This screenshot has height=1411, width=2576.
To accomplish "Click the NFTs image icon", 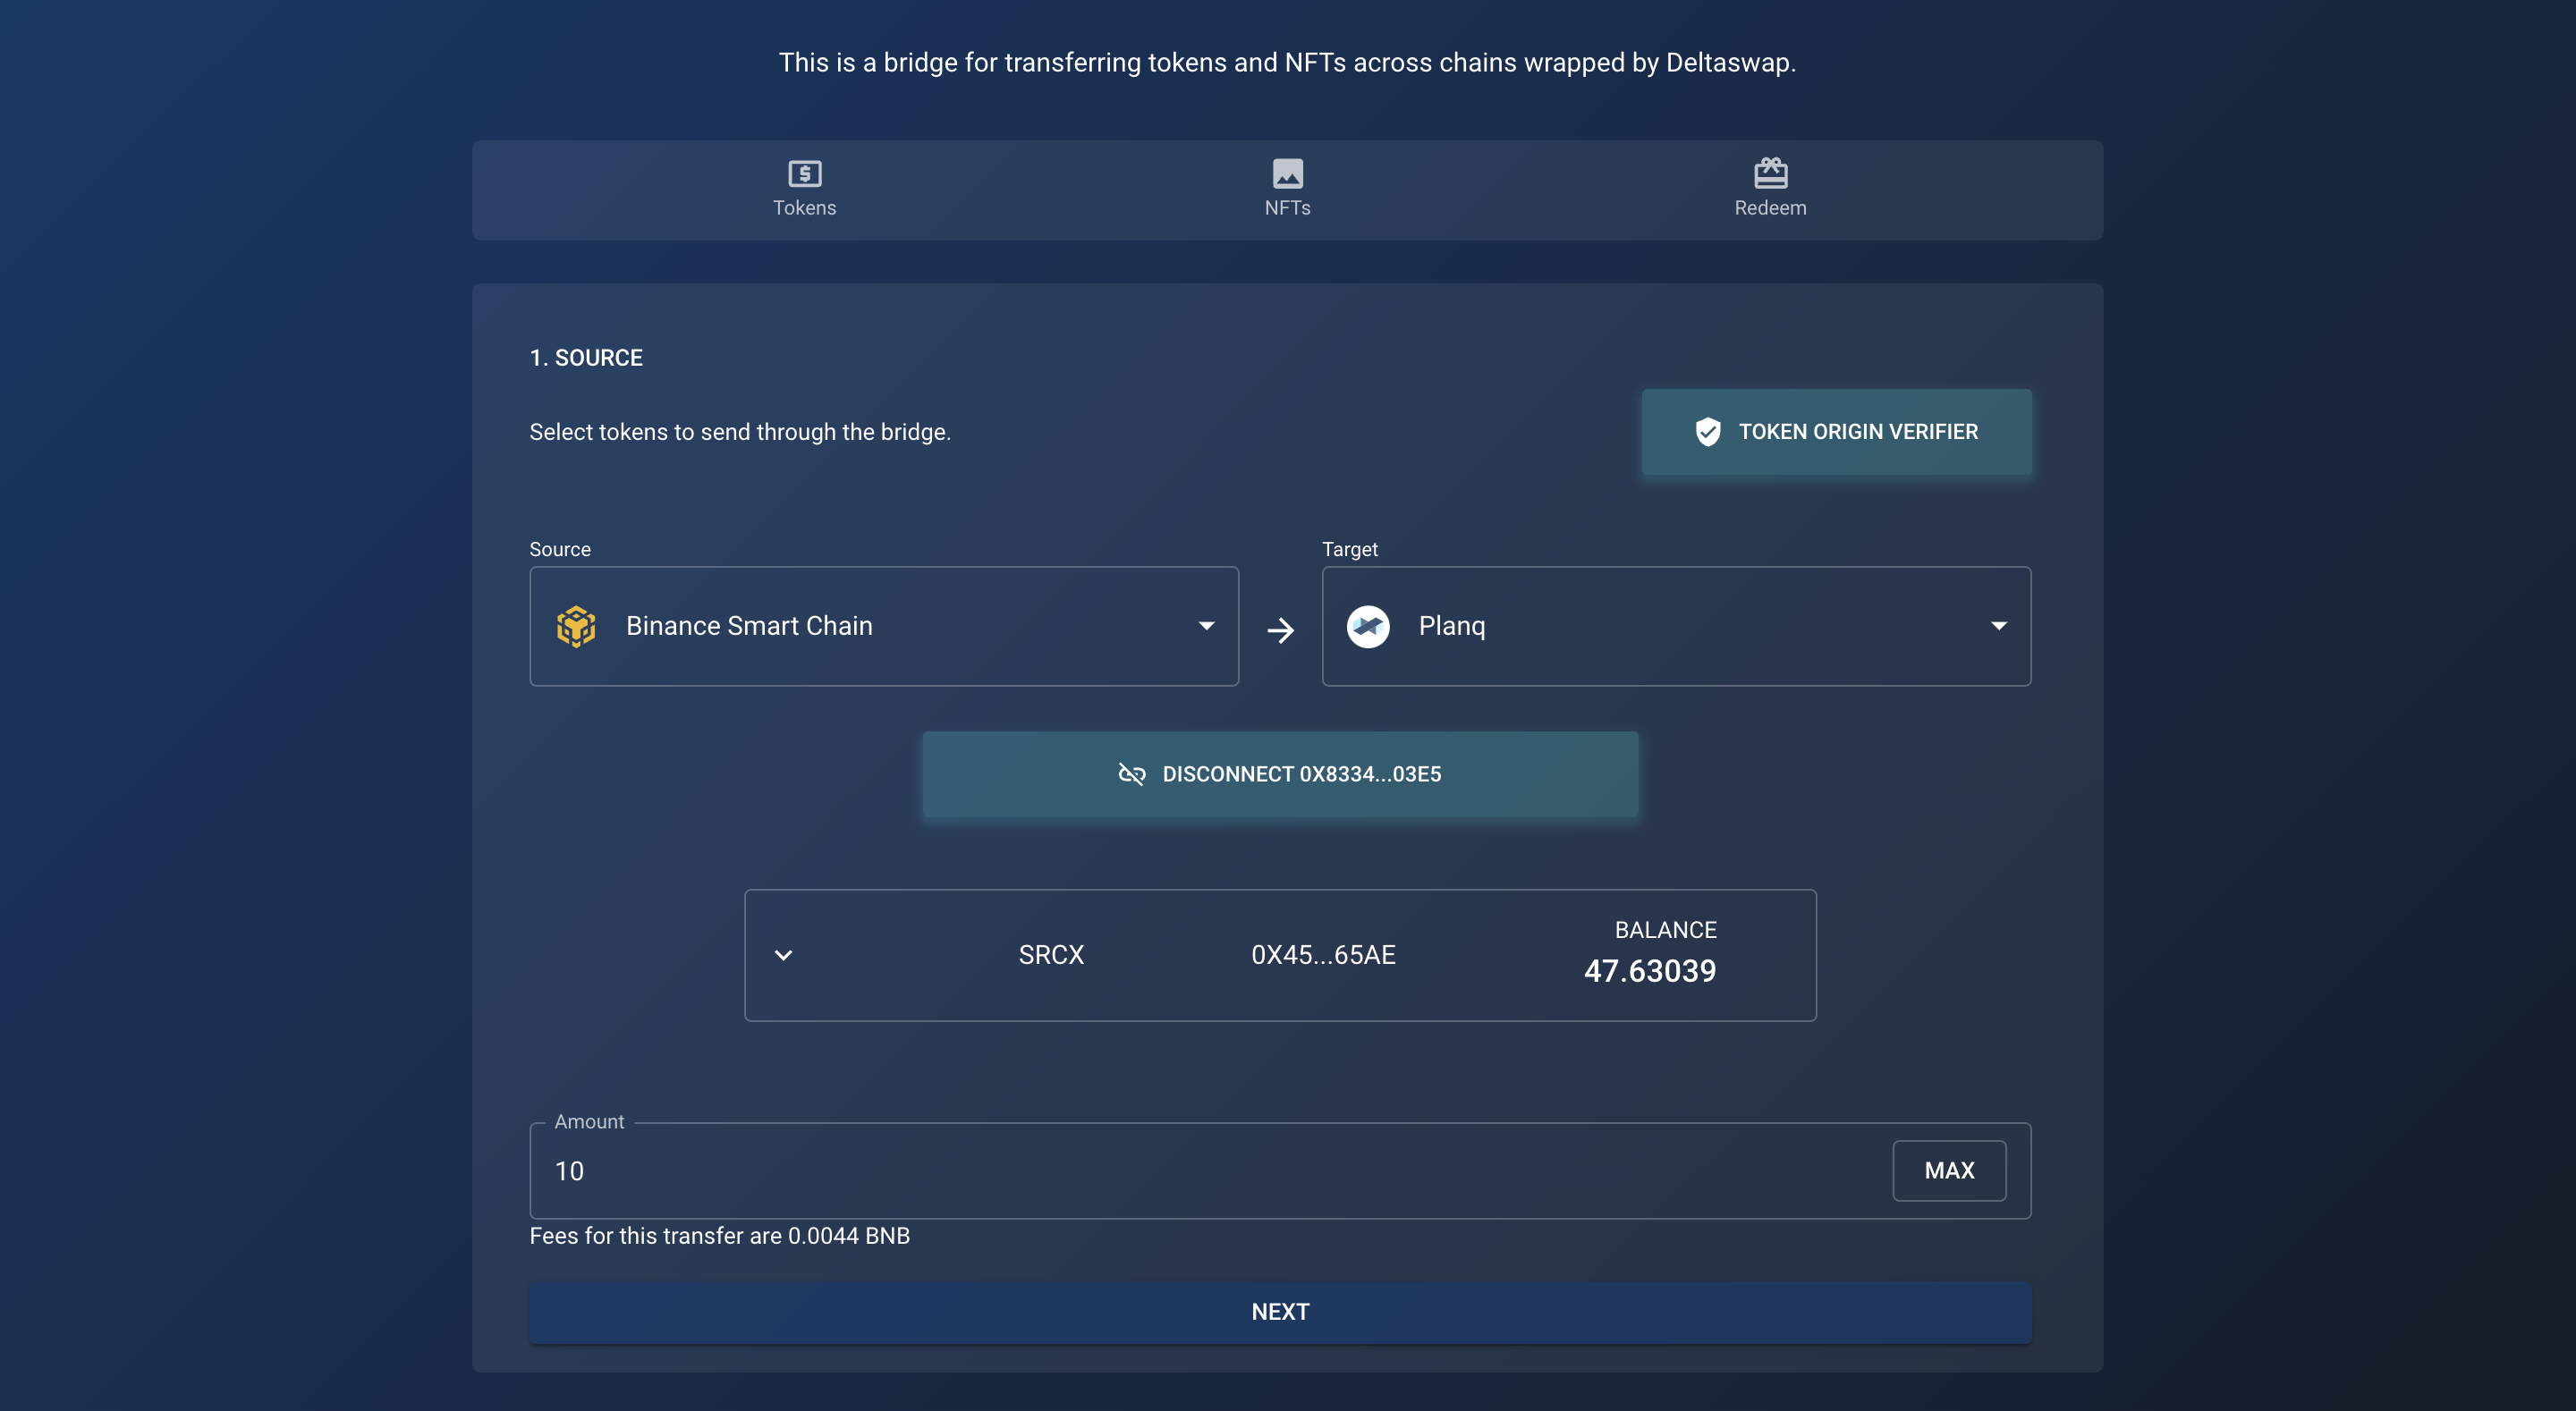I will coord(1287,173).
